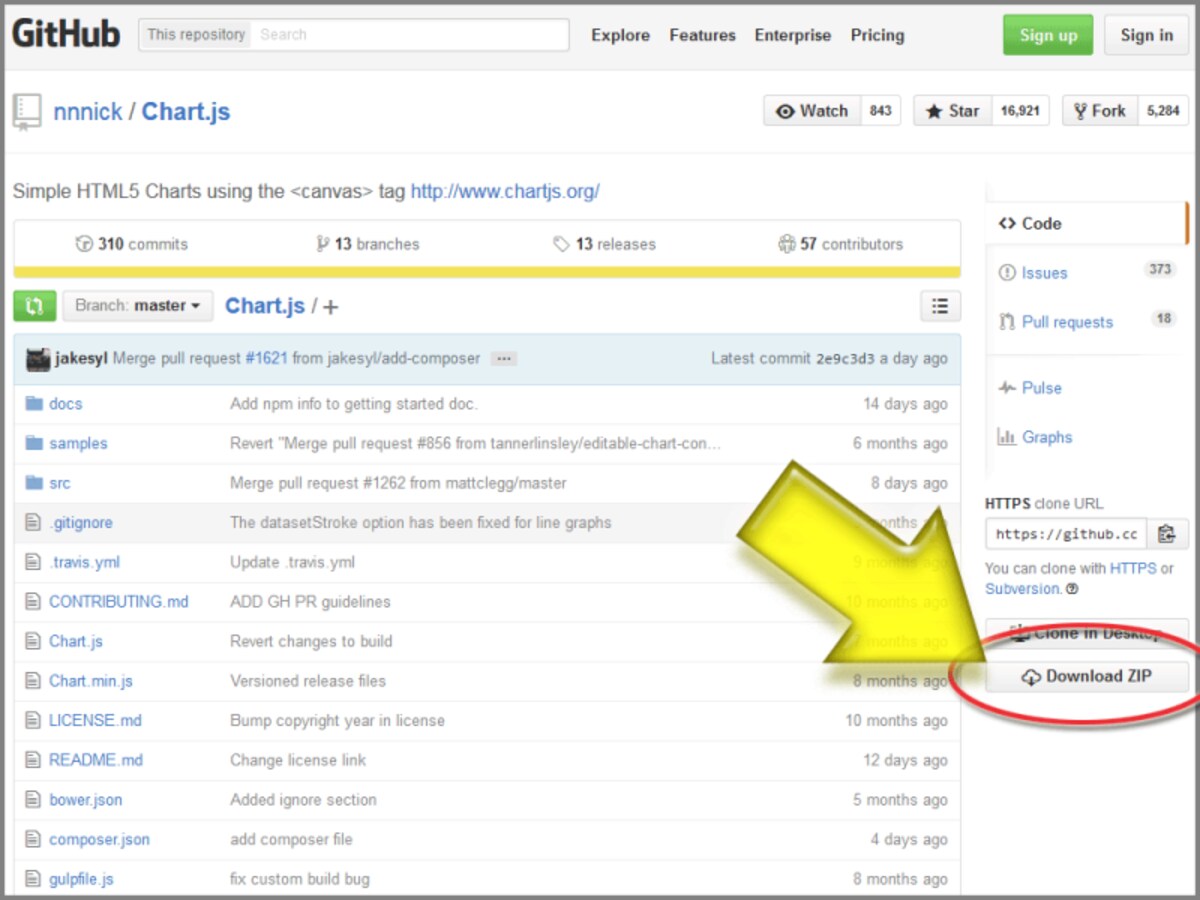Screen dimensions: 1200x900
Task: Click the HTTPS clone URL field
Action: click(1066, 534)
